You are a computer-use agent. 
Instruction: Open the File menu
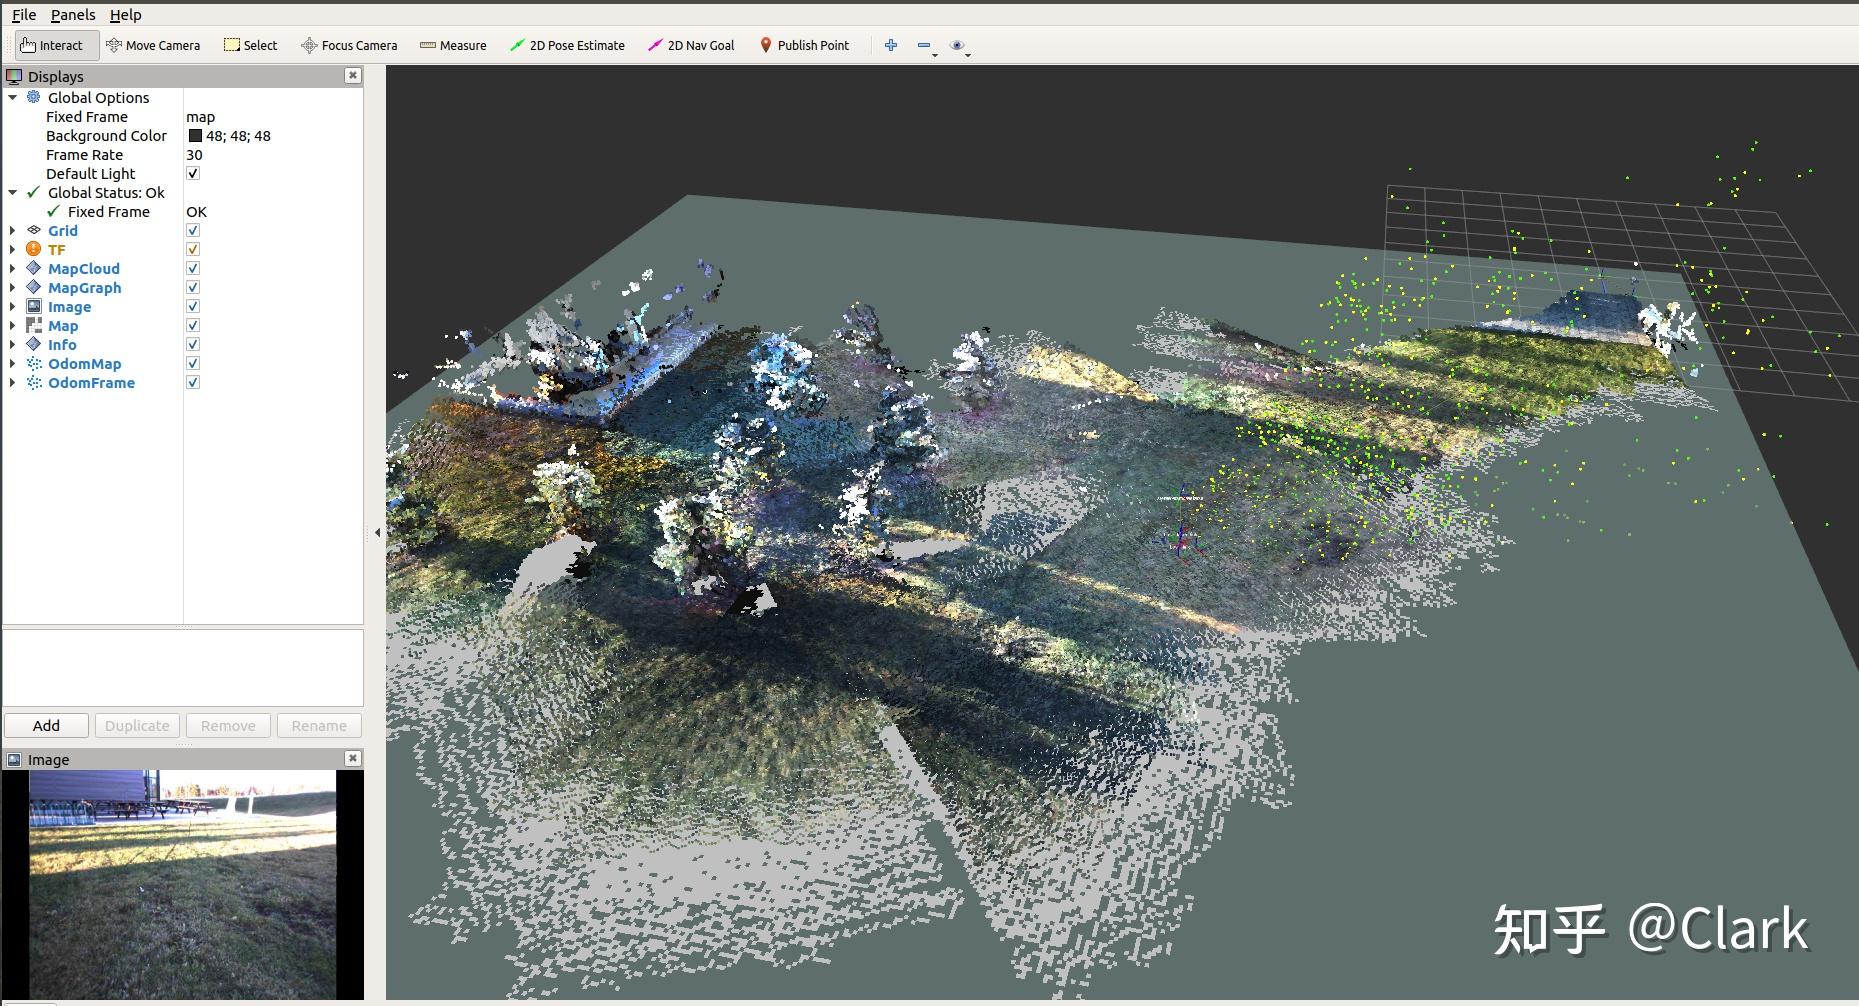coord(23,14)
